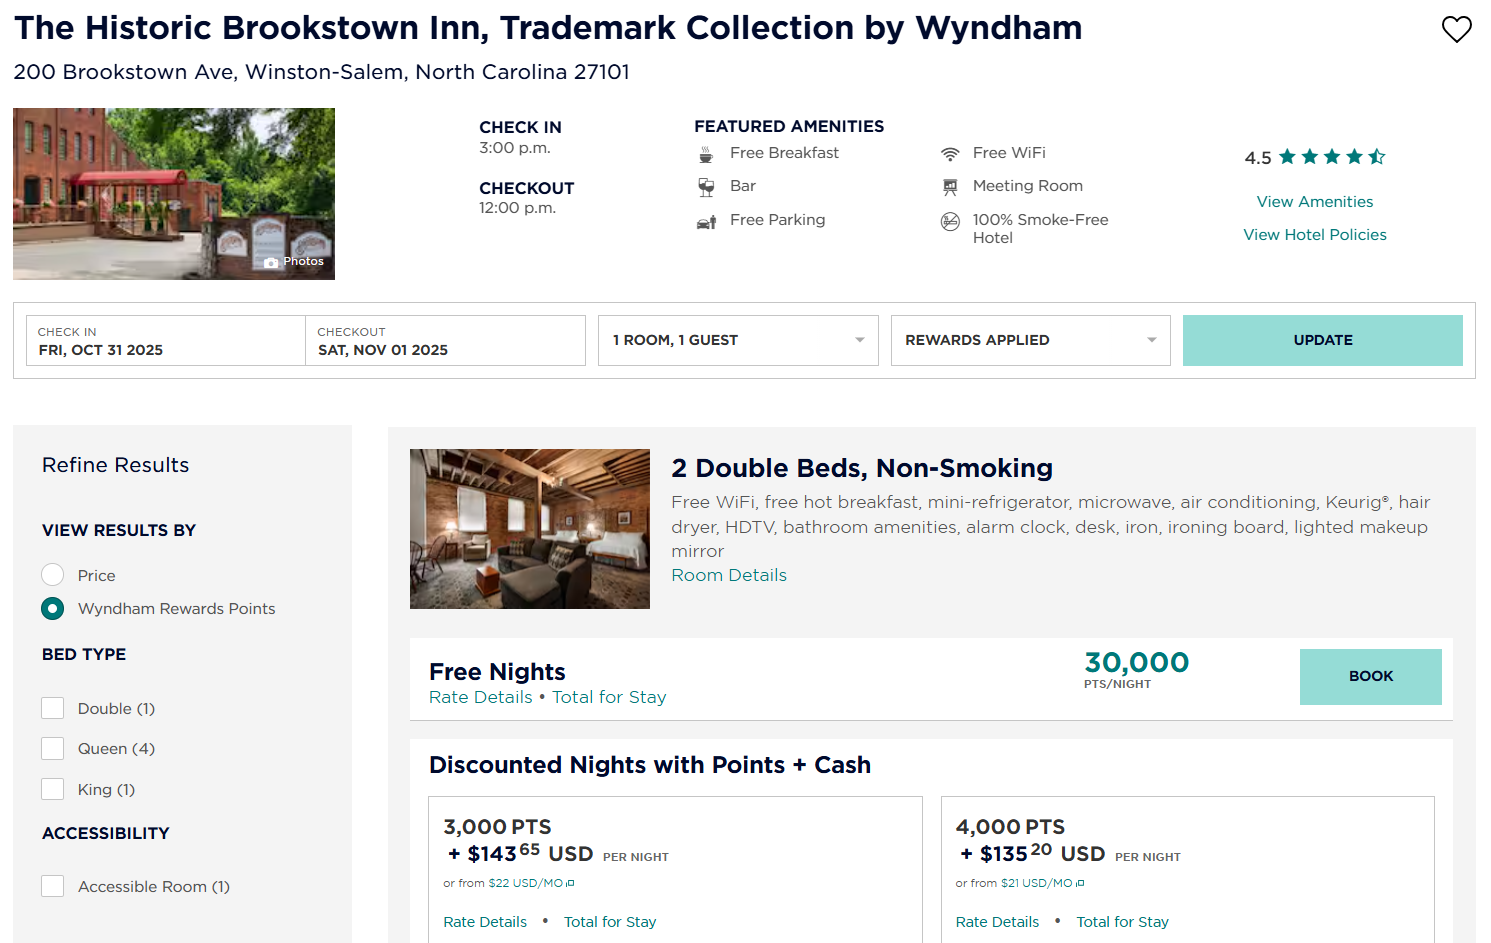Image resolution: width=1491 pixels, height=943 pixels.
Task: Click the Free WiFi signal icon
Action: pyautogui.click(x=950, y=154)
